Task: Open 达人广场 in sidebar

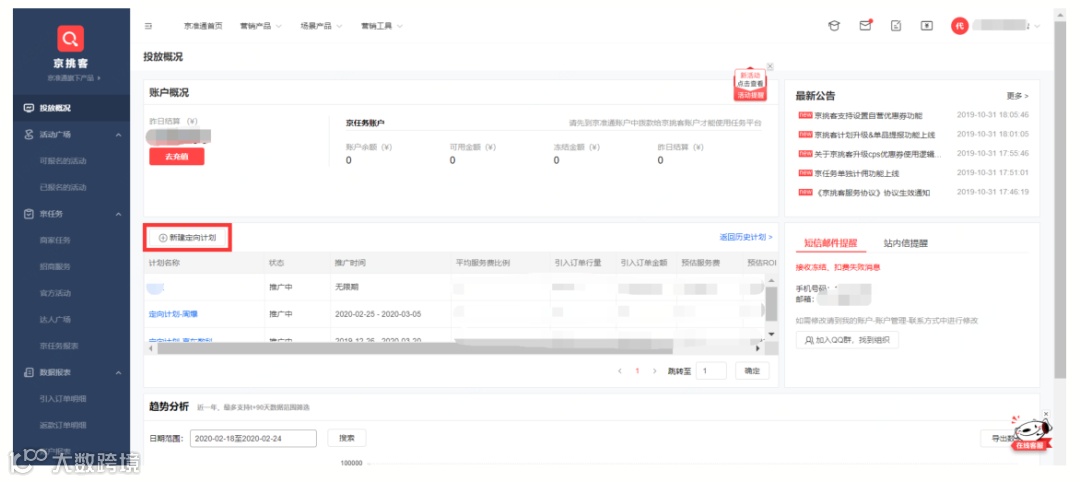Action: pos(55,319)
